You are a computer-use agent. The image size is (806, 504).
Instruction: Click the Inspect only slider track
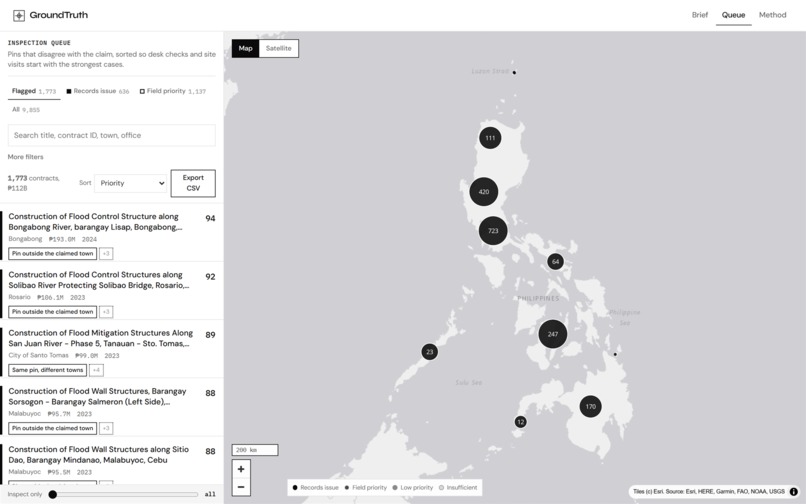click(x=123, y=494)
